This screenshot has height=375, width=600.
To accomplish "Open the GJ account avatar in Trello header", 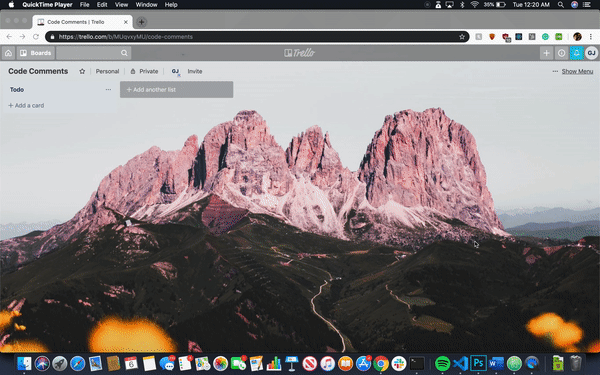I will pyautogui.click(x=591, y=53).
